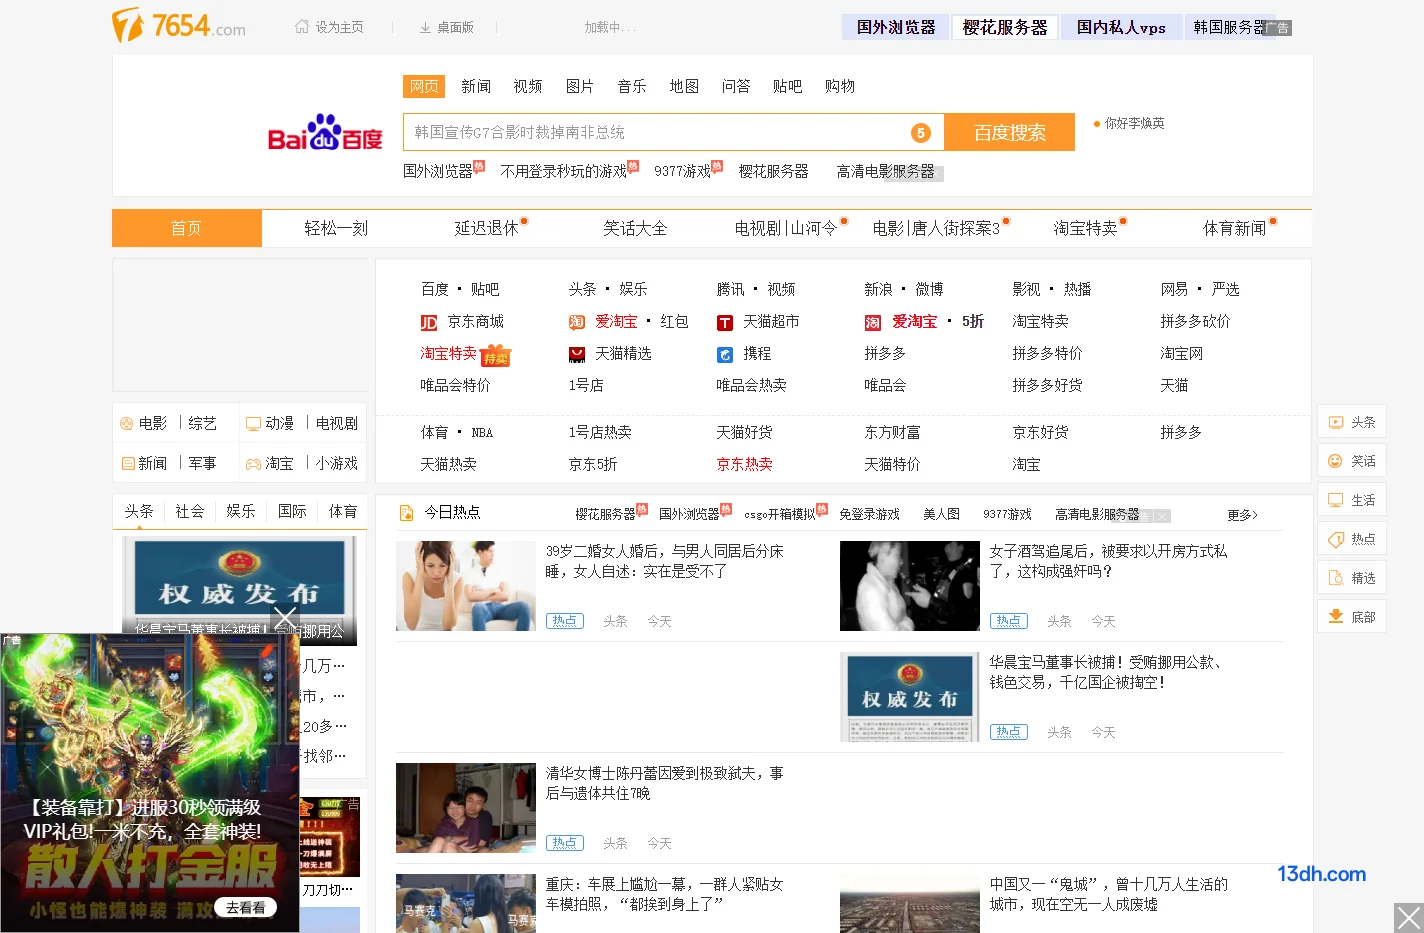Open 体育新闻 navigation item

click(x=1235, y=229)
